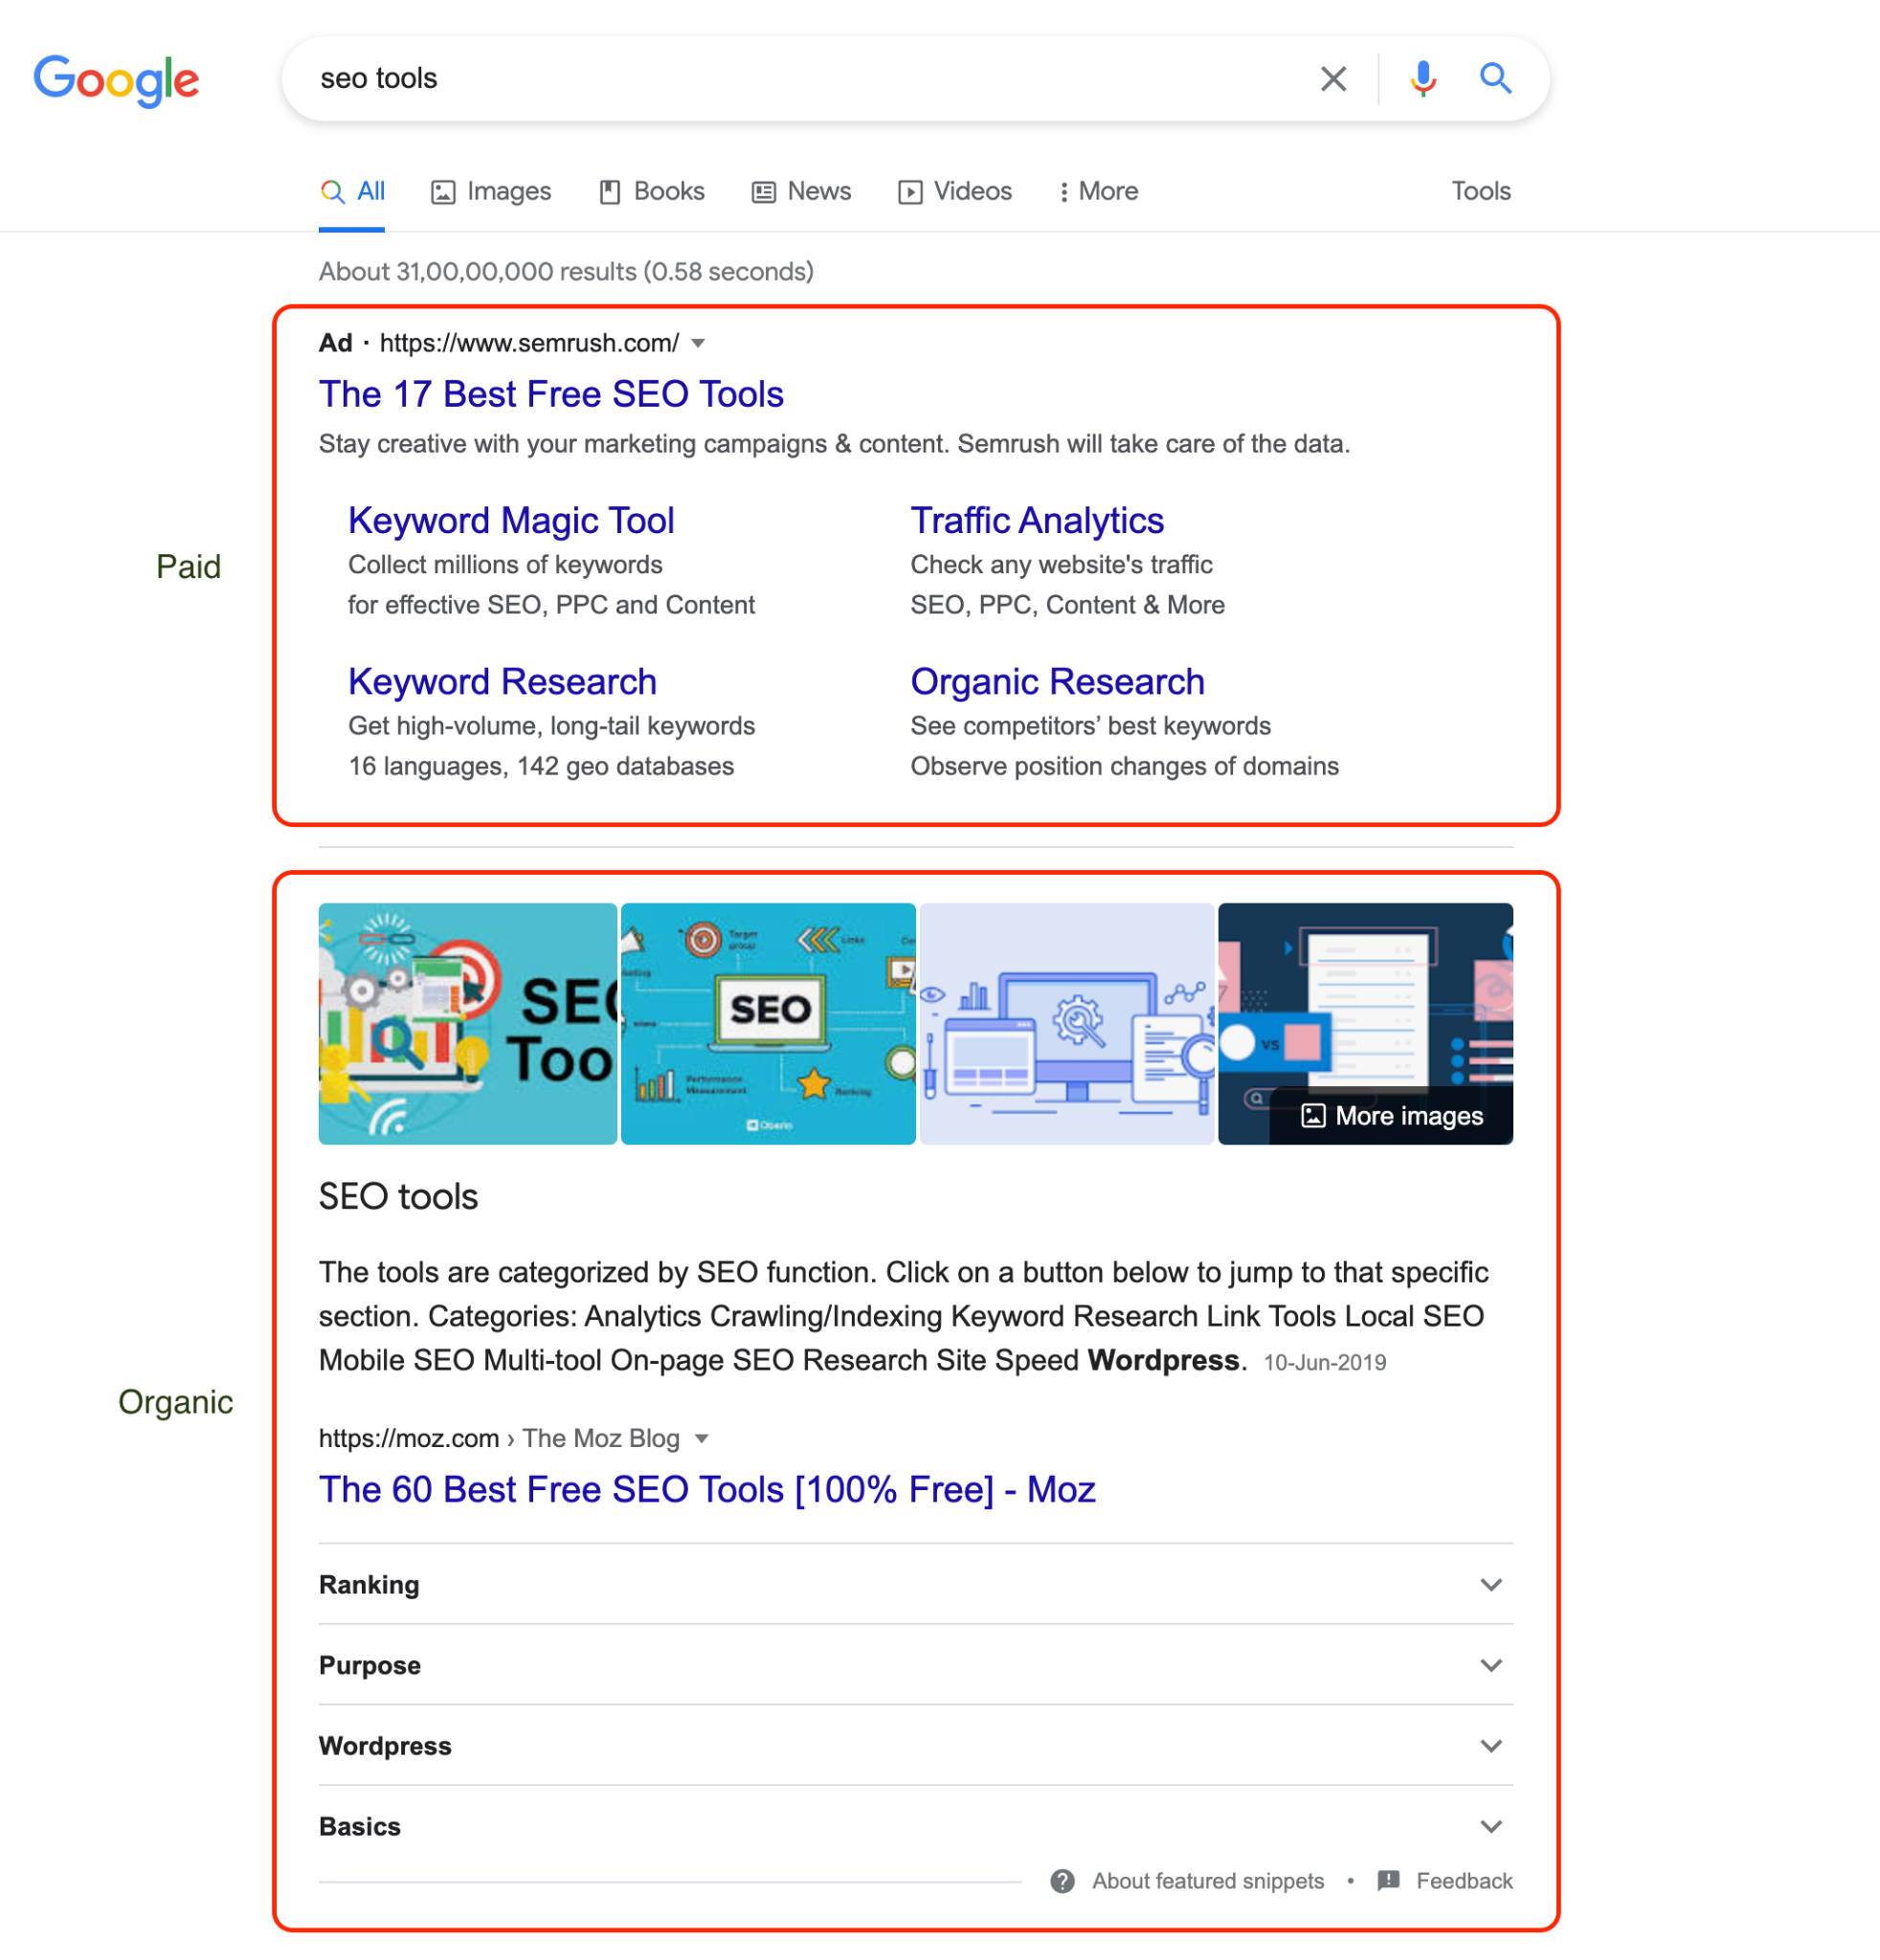Screen dimensions: 1880x1960
Task: Expand the Purpose section
Action: [1490, 1665]
